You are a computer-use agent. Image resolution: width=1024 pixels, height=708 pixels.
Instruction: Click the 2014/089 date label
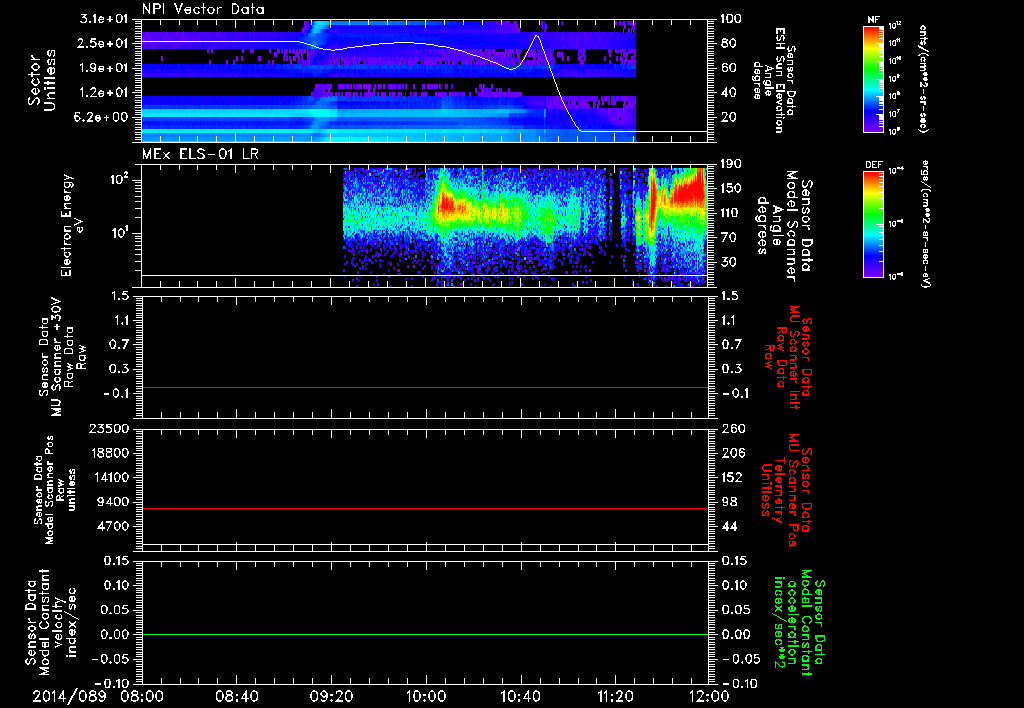(x=69, y=696)
